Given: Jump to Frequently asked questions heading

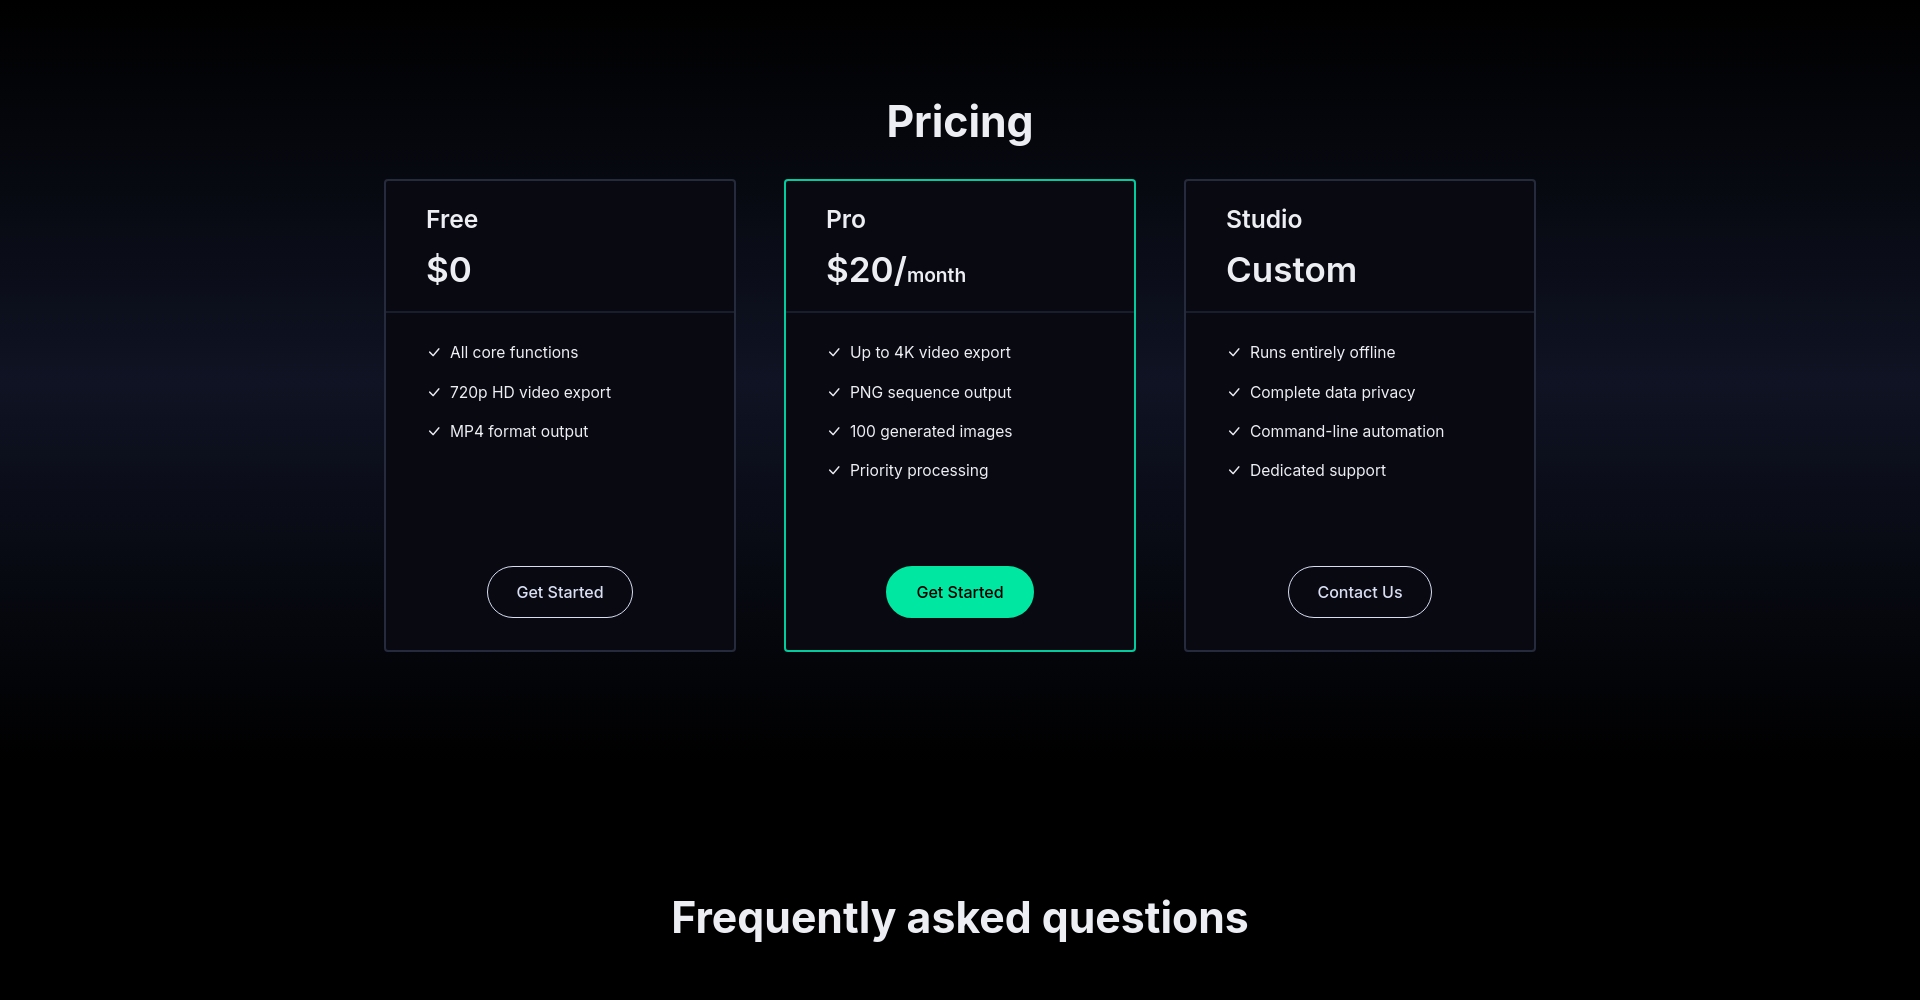Looking at the screenshot, I should click(960, 918).
